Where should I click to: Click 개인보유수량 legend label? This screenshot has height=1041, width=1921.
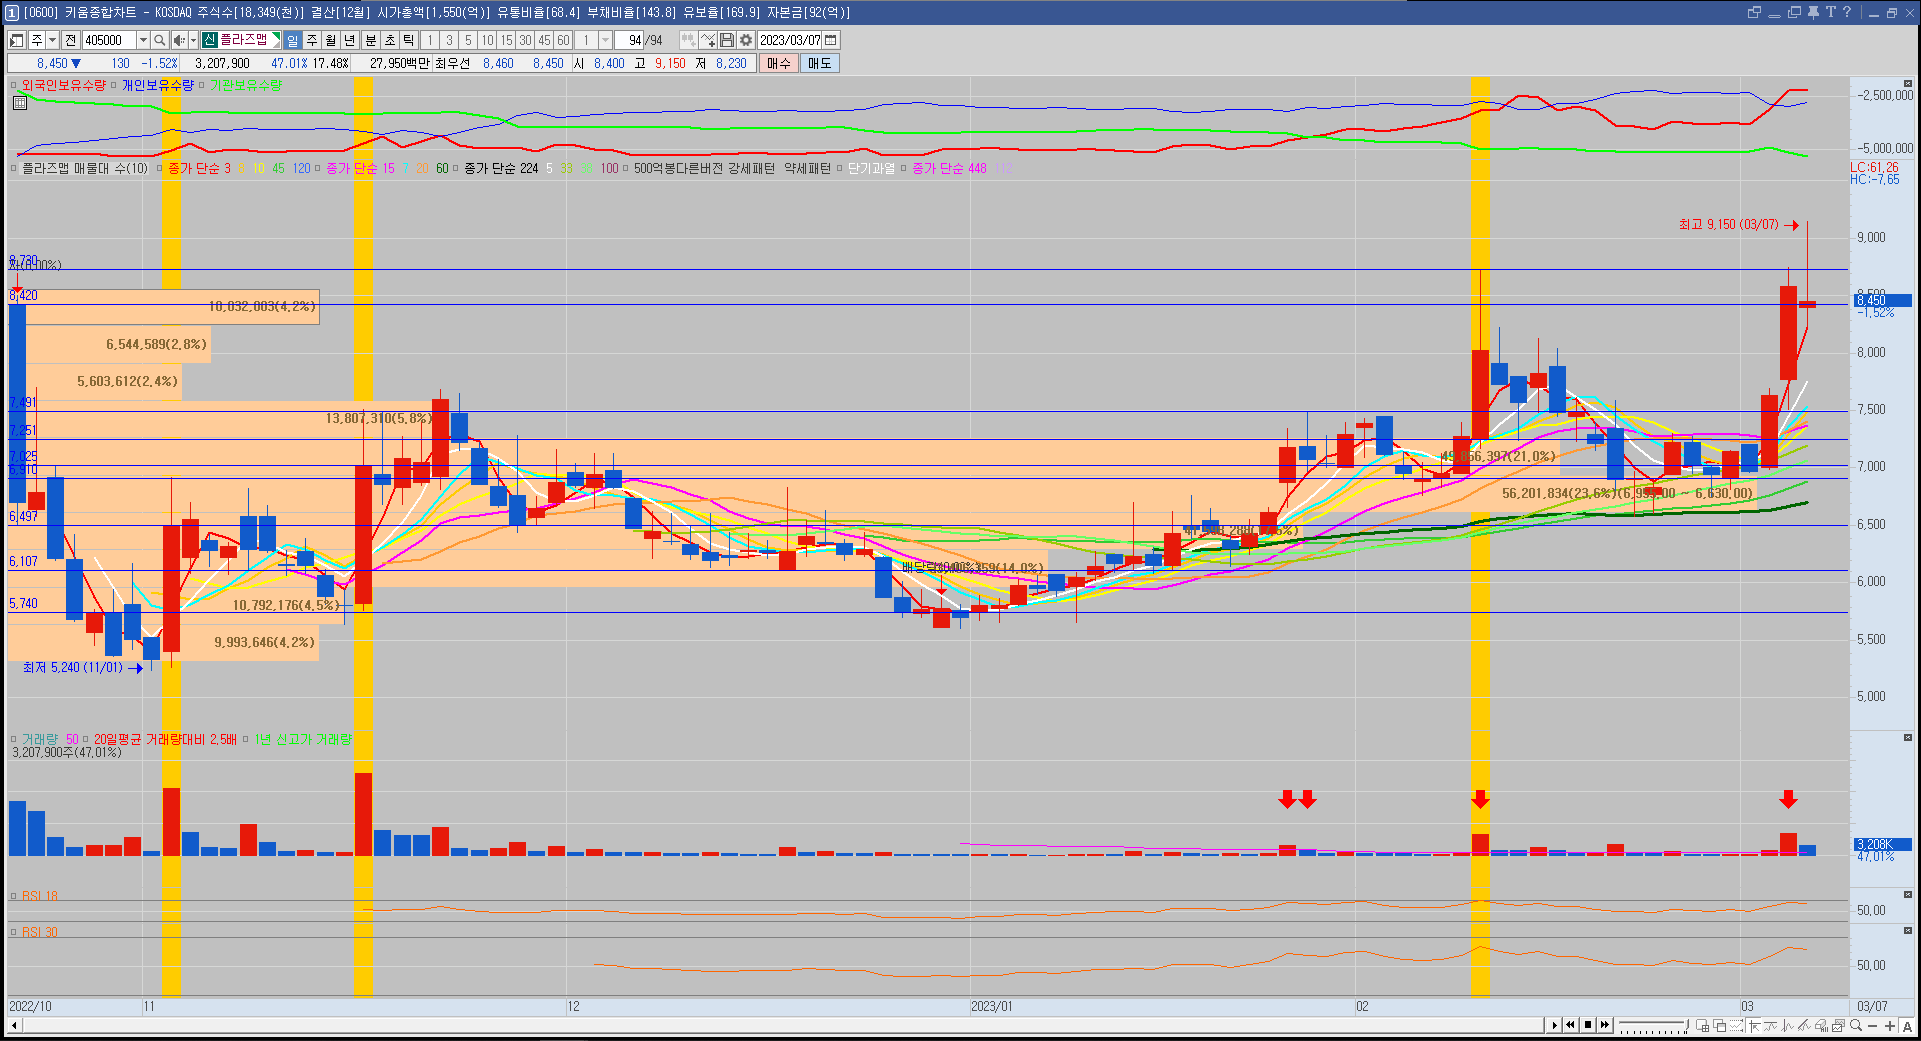[x=158, y=85]
